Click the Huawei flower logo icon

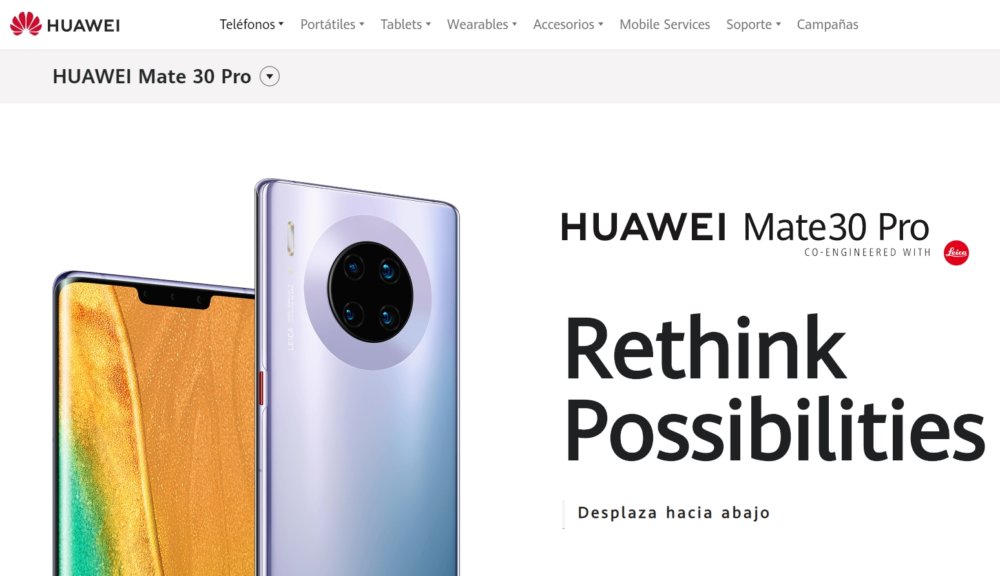[26, 24]
